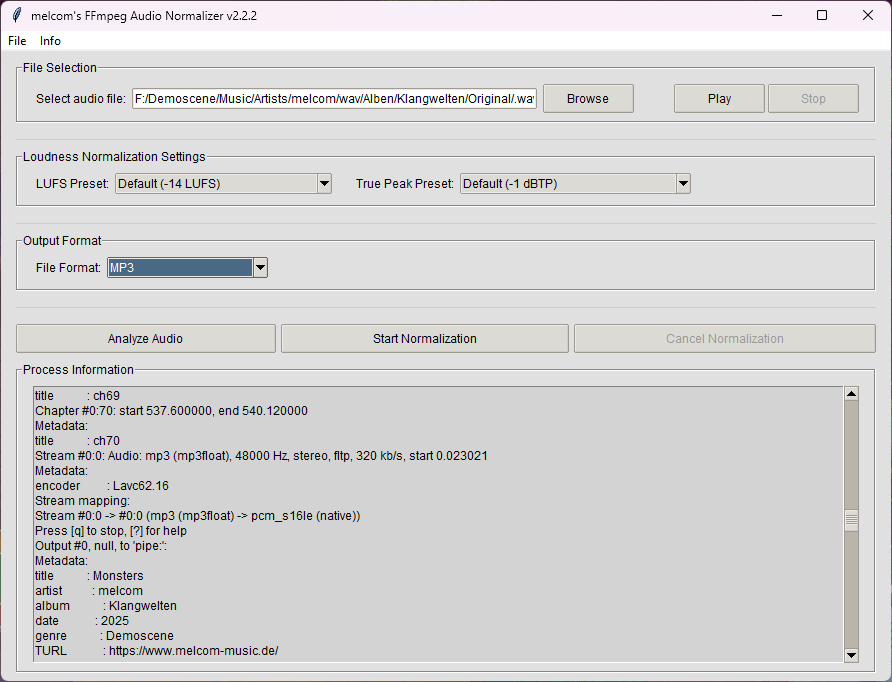Screen dimensions: 892x682
Task: Expand the LUFS Preset dropdown
Action: pyautogui.click(x=324, y=184)
